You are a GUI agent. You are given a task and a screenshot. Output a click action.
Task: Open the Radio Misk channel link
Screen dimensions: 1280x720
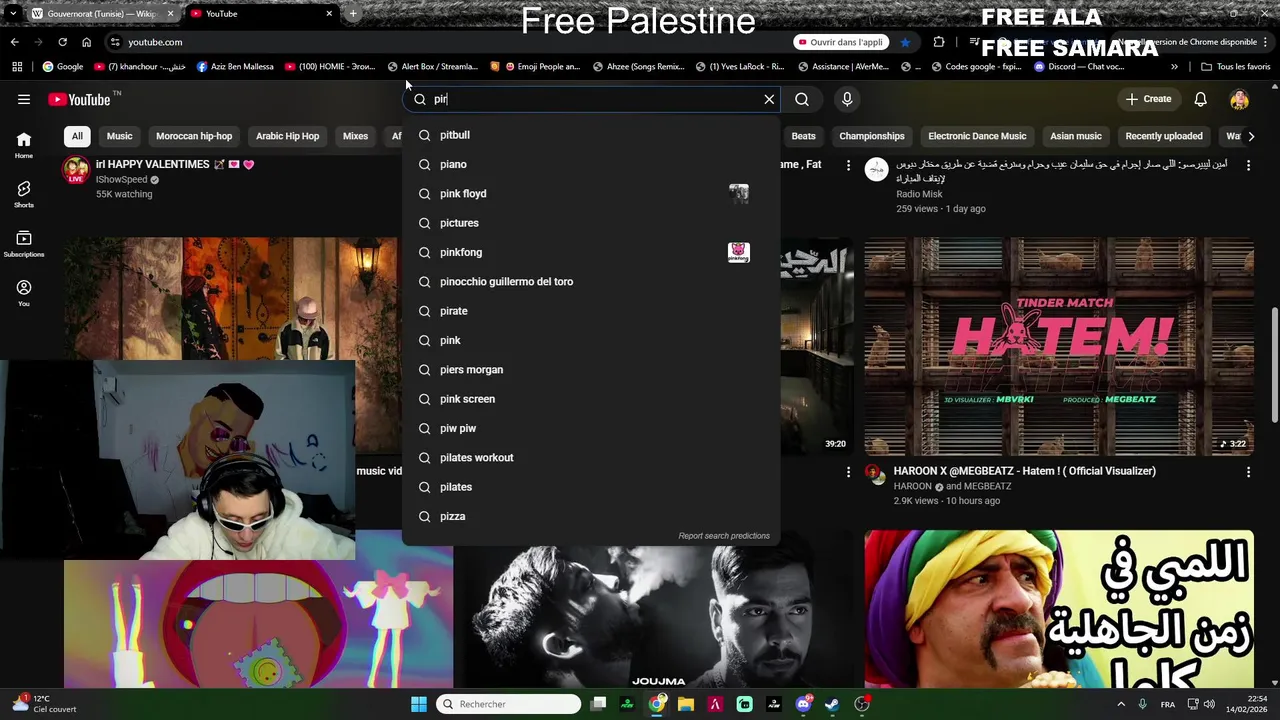[x=919, y=194]
